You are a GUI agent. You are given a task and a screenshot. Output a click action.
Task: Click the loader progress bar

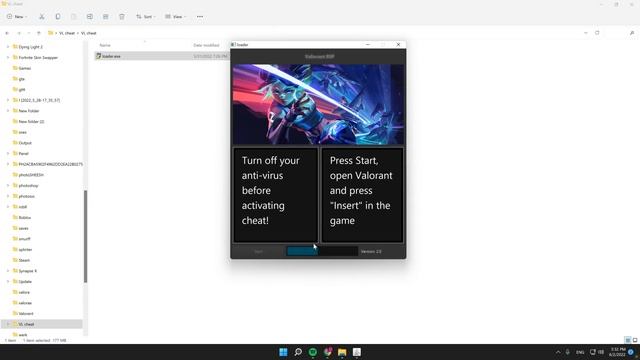(x=322, y=251)
